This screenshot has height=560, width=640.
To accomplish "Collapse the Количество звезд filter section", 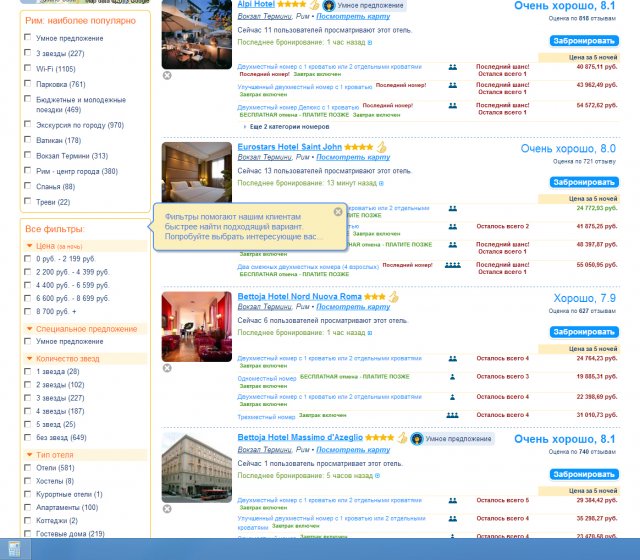I will point(29,358).
